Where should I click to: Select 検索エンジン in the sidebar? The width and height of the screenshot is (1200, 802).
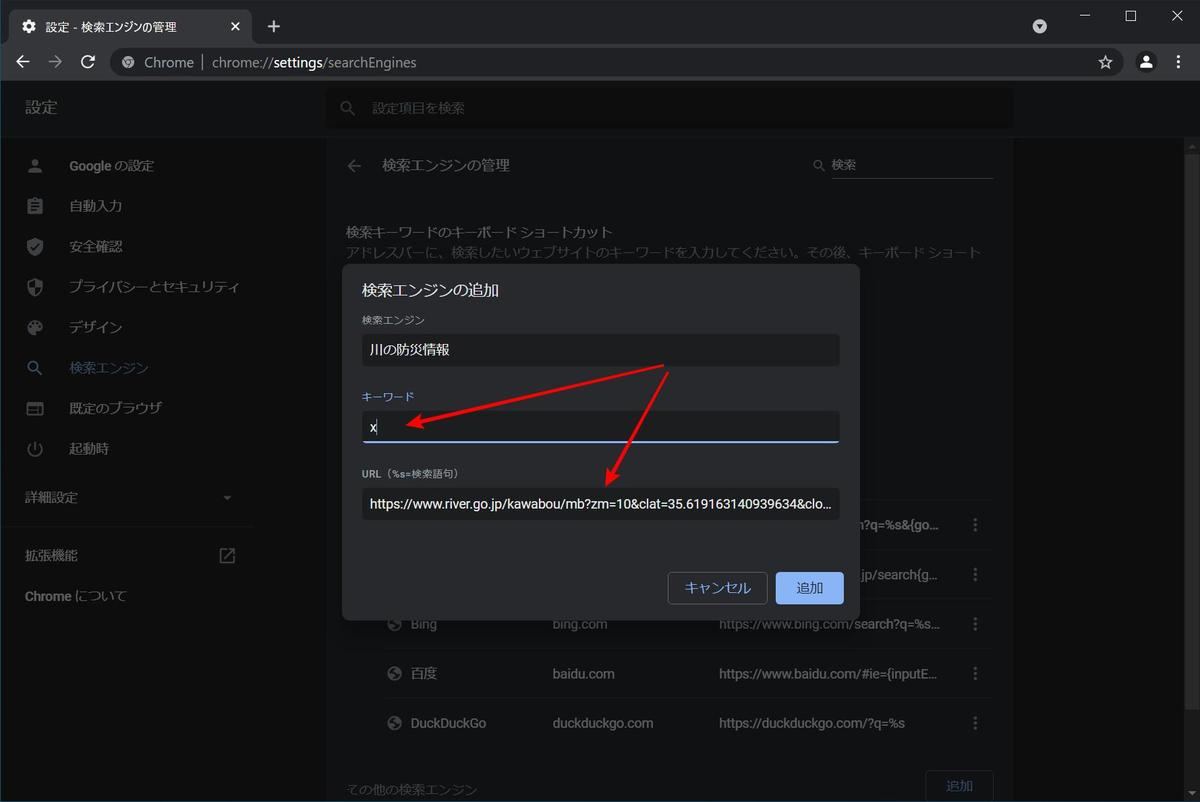(108, 368)
